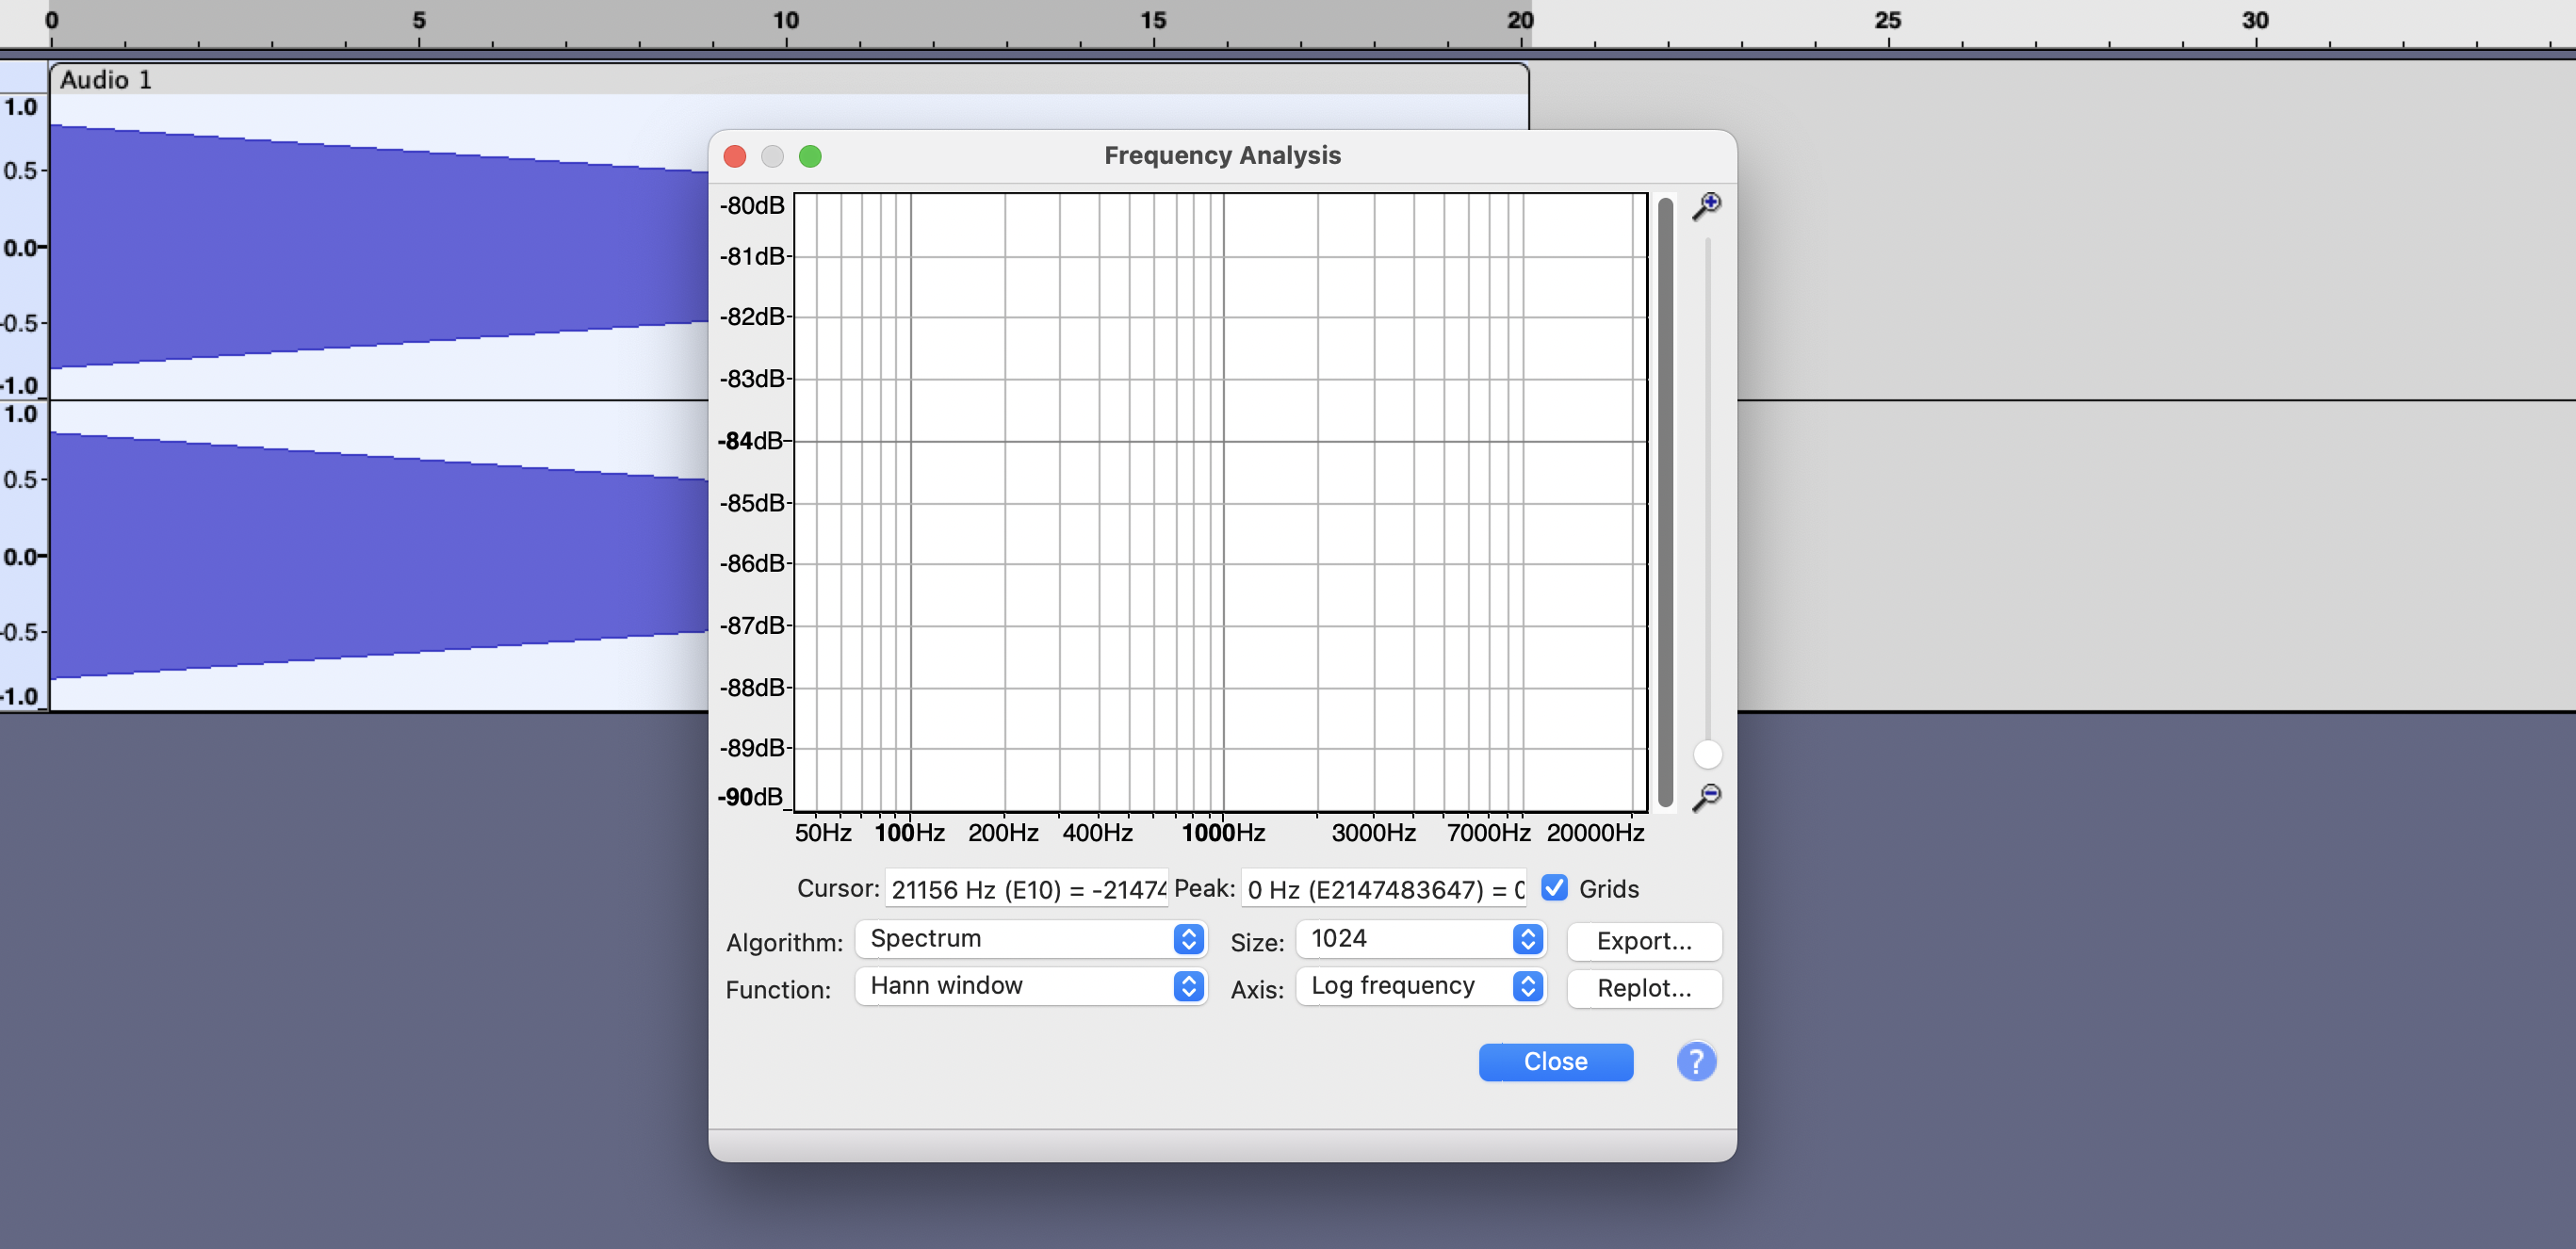Click the Replot button
The height and width of the screenshot is (1249, 2576).
coord(1643,989)
